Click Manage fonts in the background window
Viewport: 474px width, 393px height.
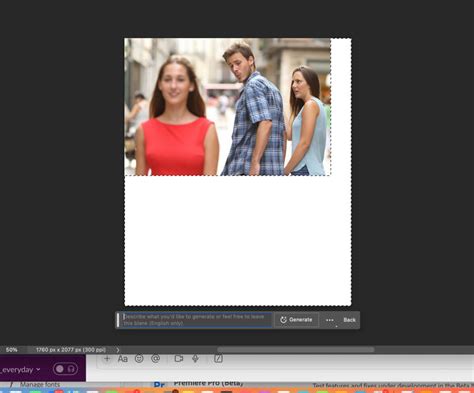point(40,384)
